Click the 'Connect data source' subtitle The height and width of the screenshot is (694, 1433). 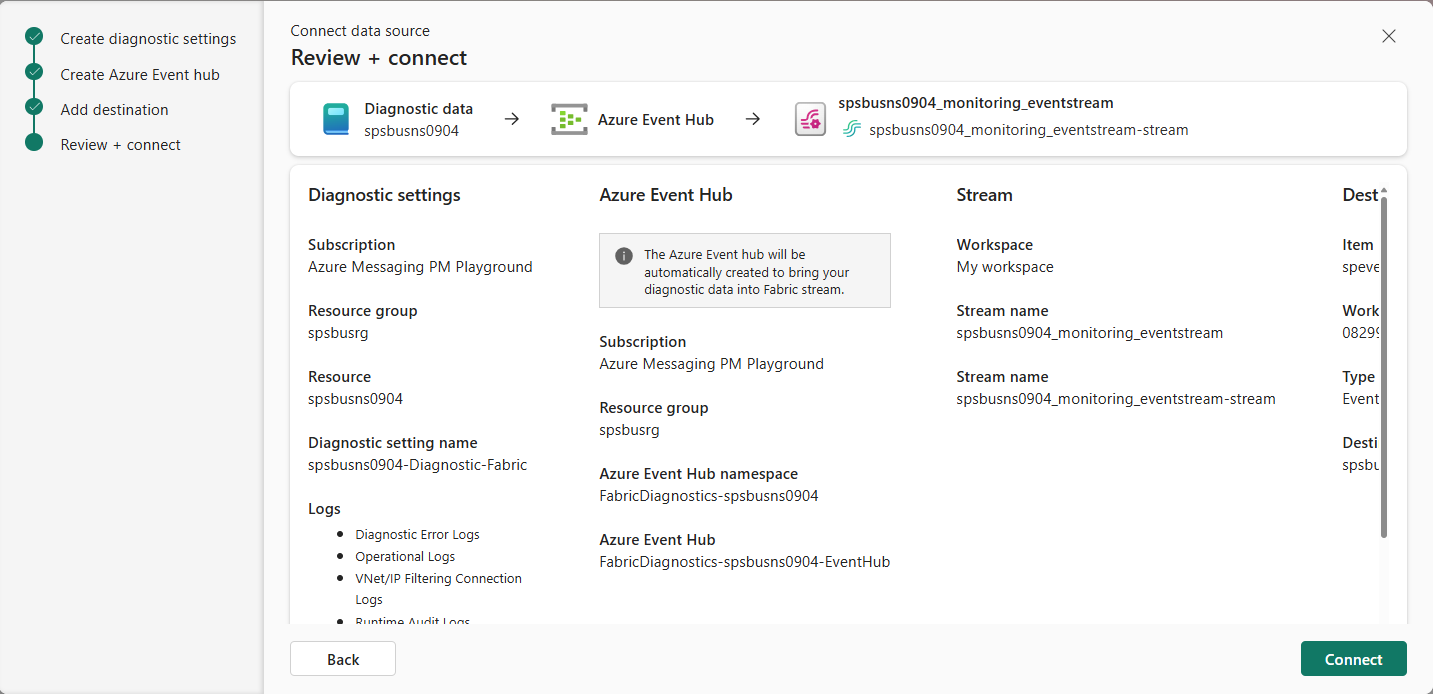(360, 31)
